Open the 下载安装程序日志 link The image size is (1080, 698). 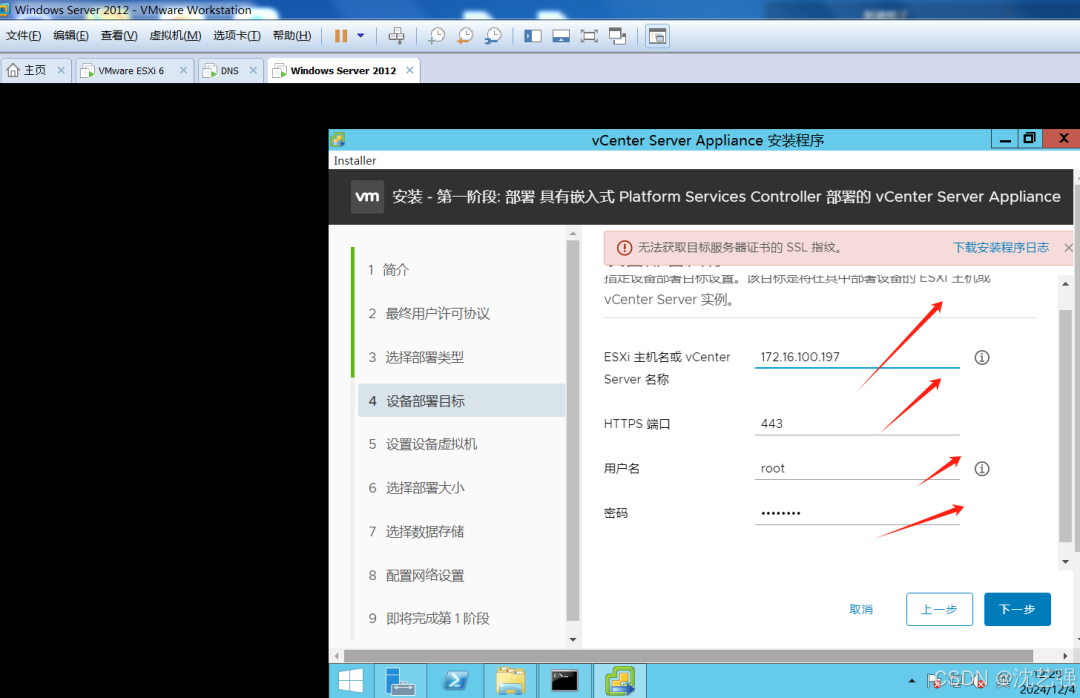[x=1001, y=247]
